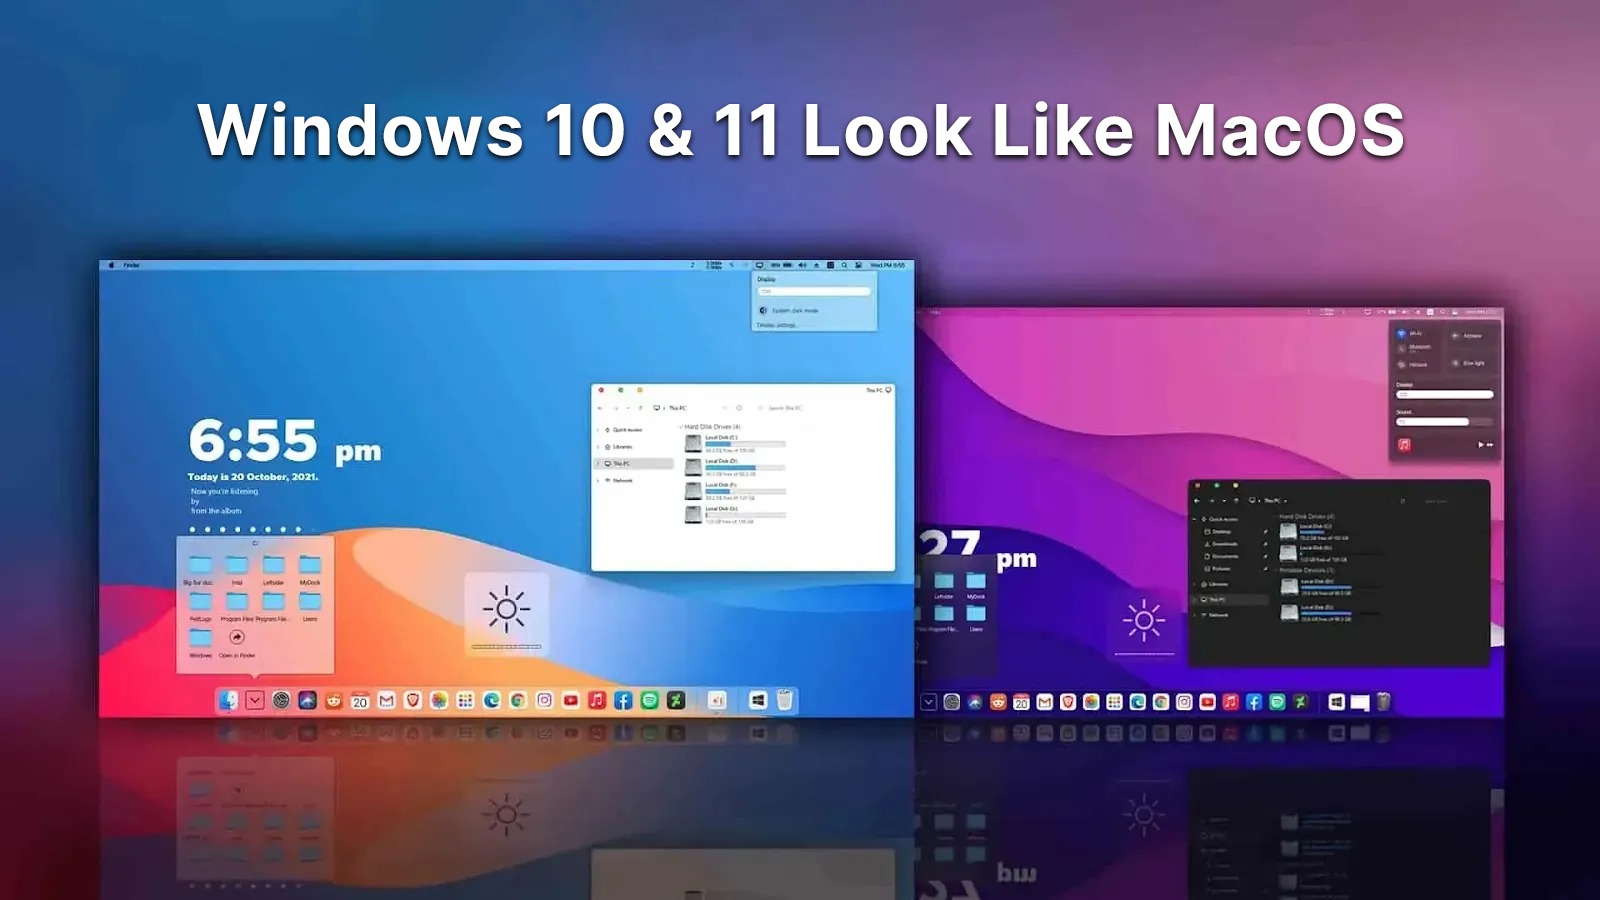This screenshot has width=1600, height=900.
Task: Open the Apple menu on left desktop
Action: click(x=111, y=265)
